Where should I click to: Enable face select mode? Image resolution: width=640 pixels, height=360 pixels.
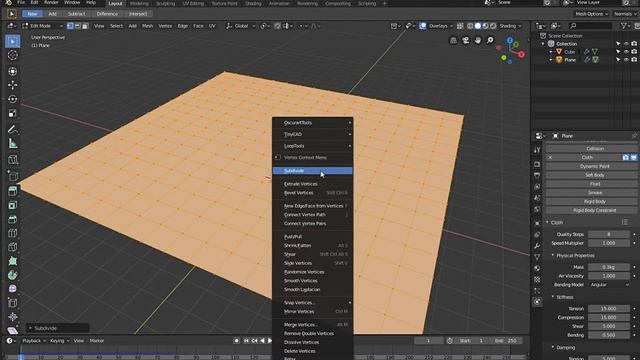pyautogui.click(x=85, y=26)
